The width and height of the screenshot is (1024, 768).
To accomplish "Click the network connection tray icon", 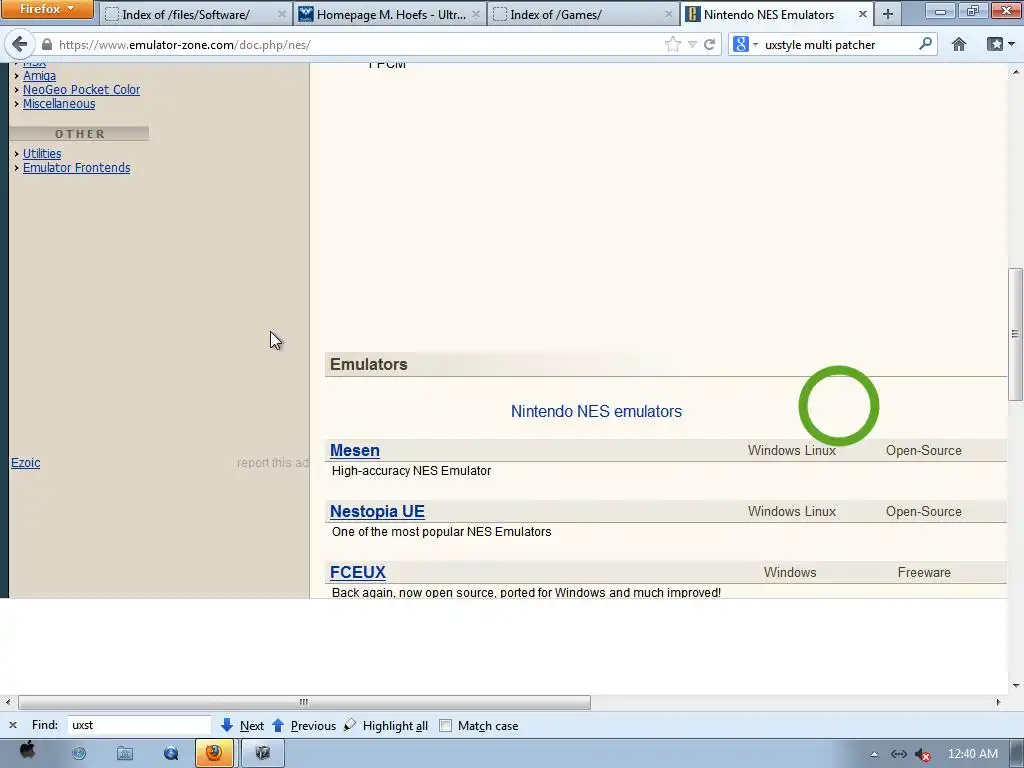I will (899, 754).
